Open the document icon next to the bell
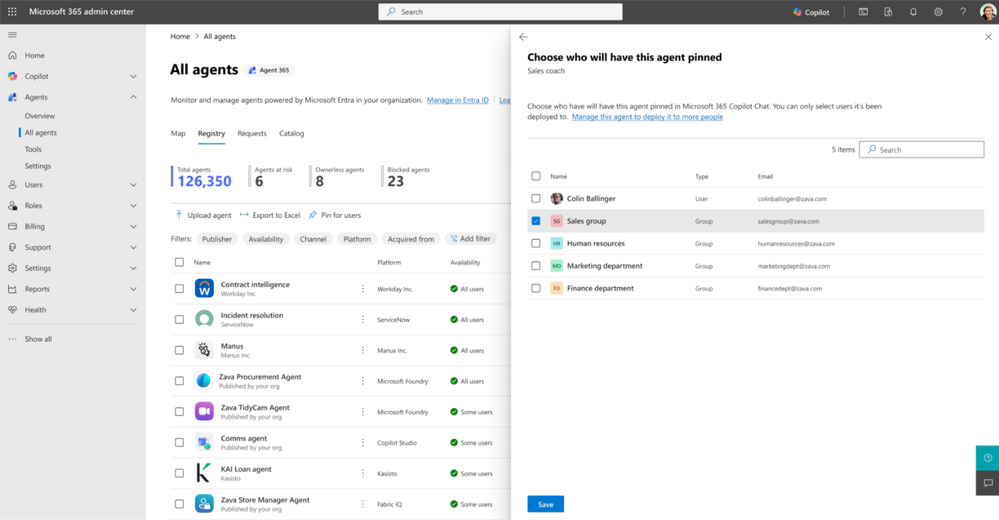Screen dimensions: 999x520 pos(888,11)
